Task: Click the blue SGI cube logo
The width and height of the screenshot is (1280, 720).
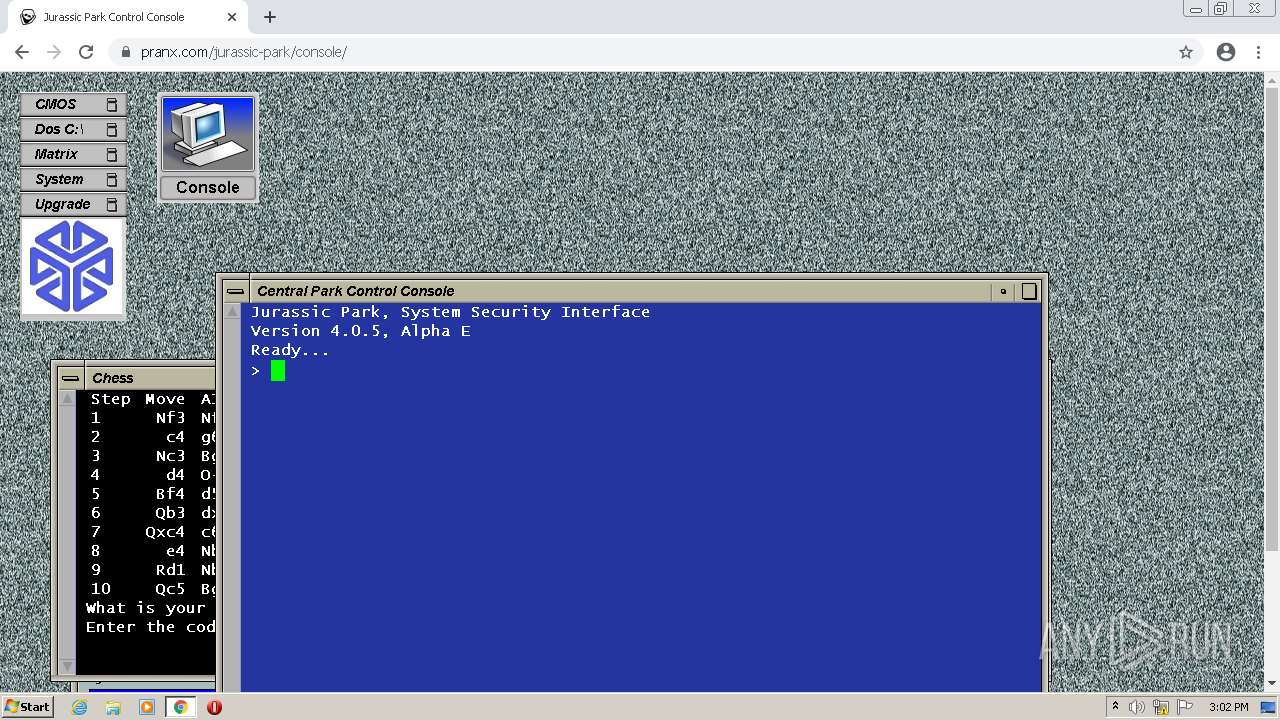Action: tap(72, 267)
